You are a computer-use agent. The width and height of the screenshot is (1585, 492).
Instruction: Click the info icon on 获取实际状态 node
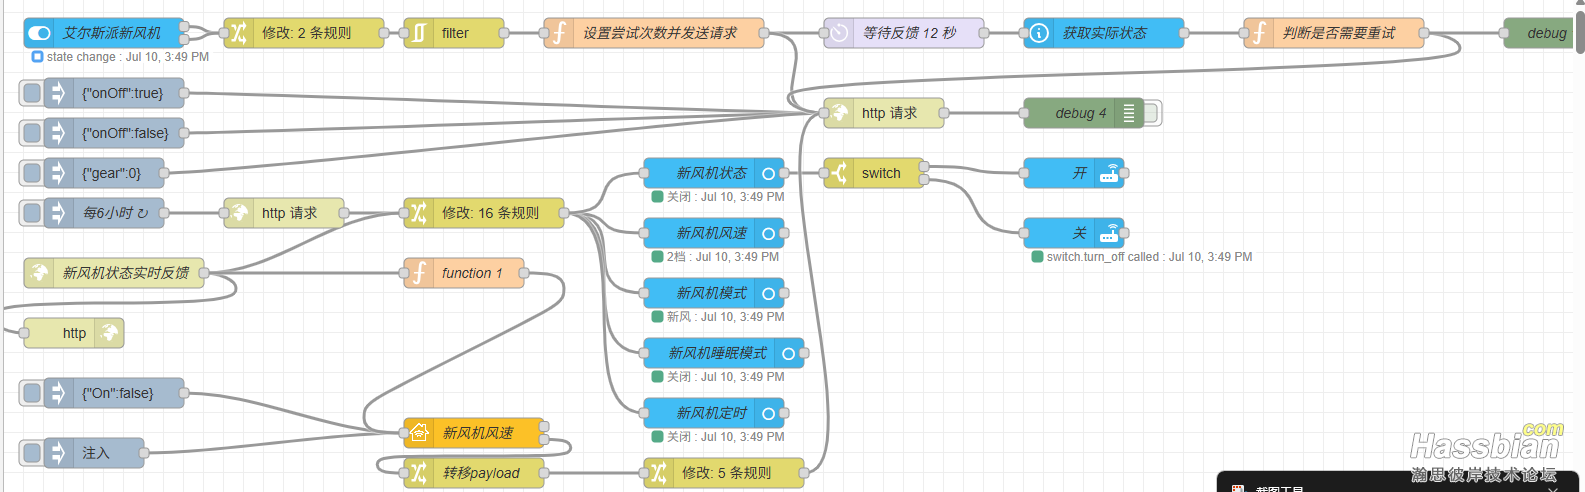tap(1039, 33)
